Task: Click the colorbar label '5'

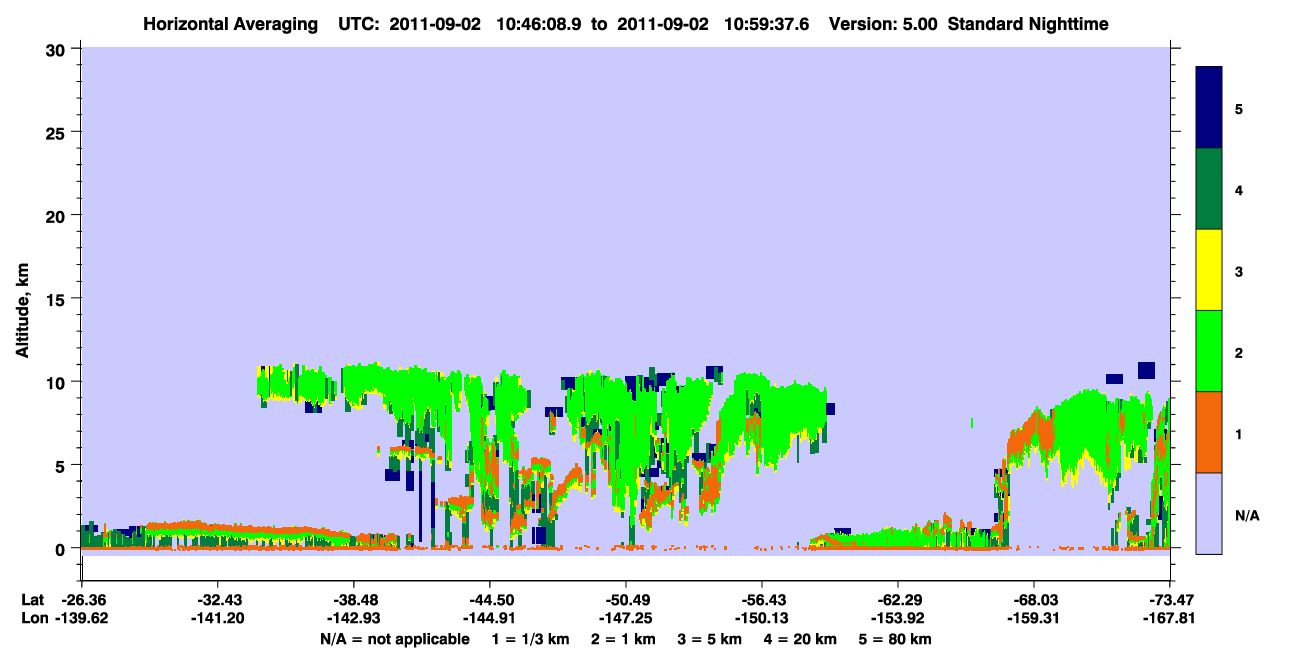Action: point(1239,108)
